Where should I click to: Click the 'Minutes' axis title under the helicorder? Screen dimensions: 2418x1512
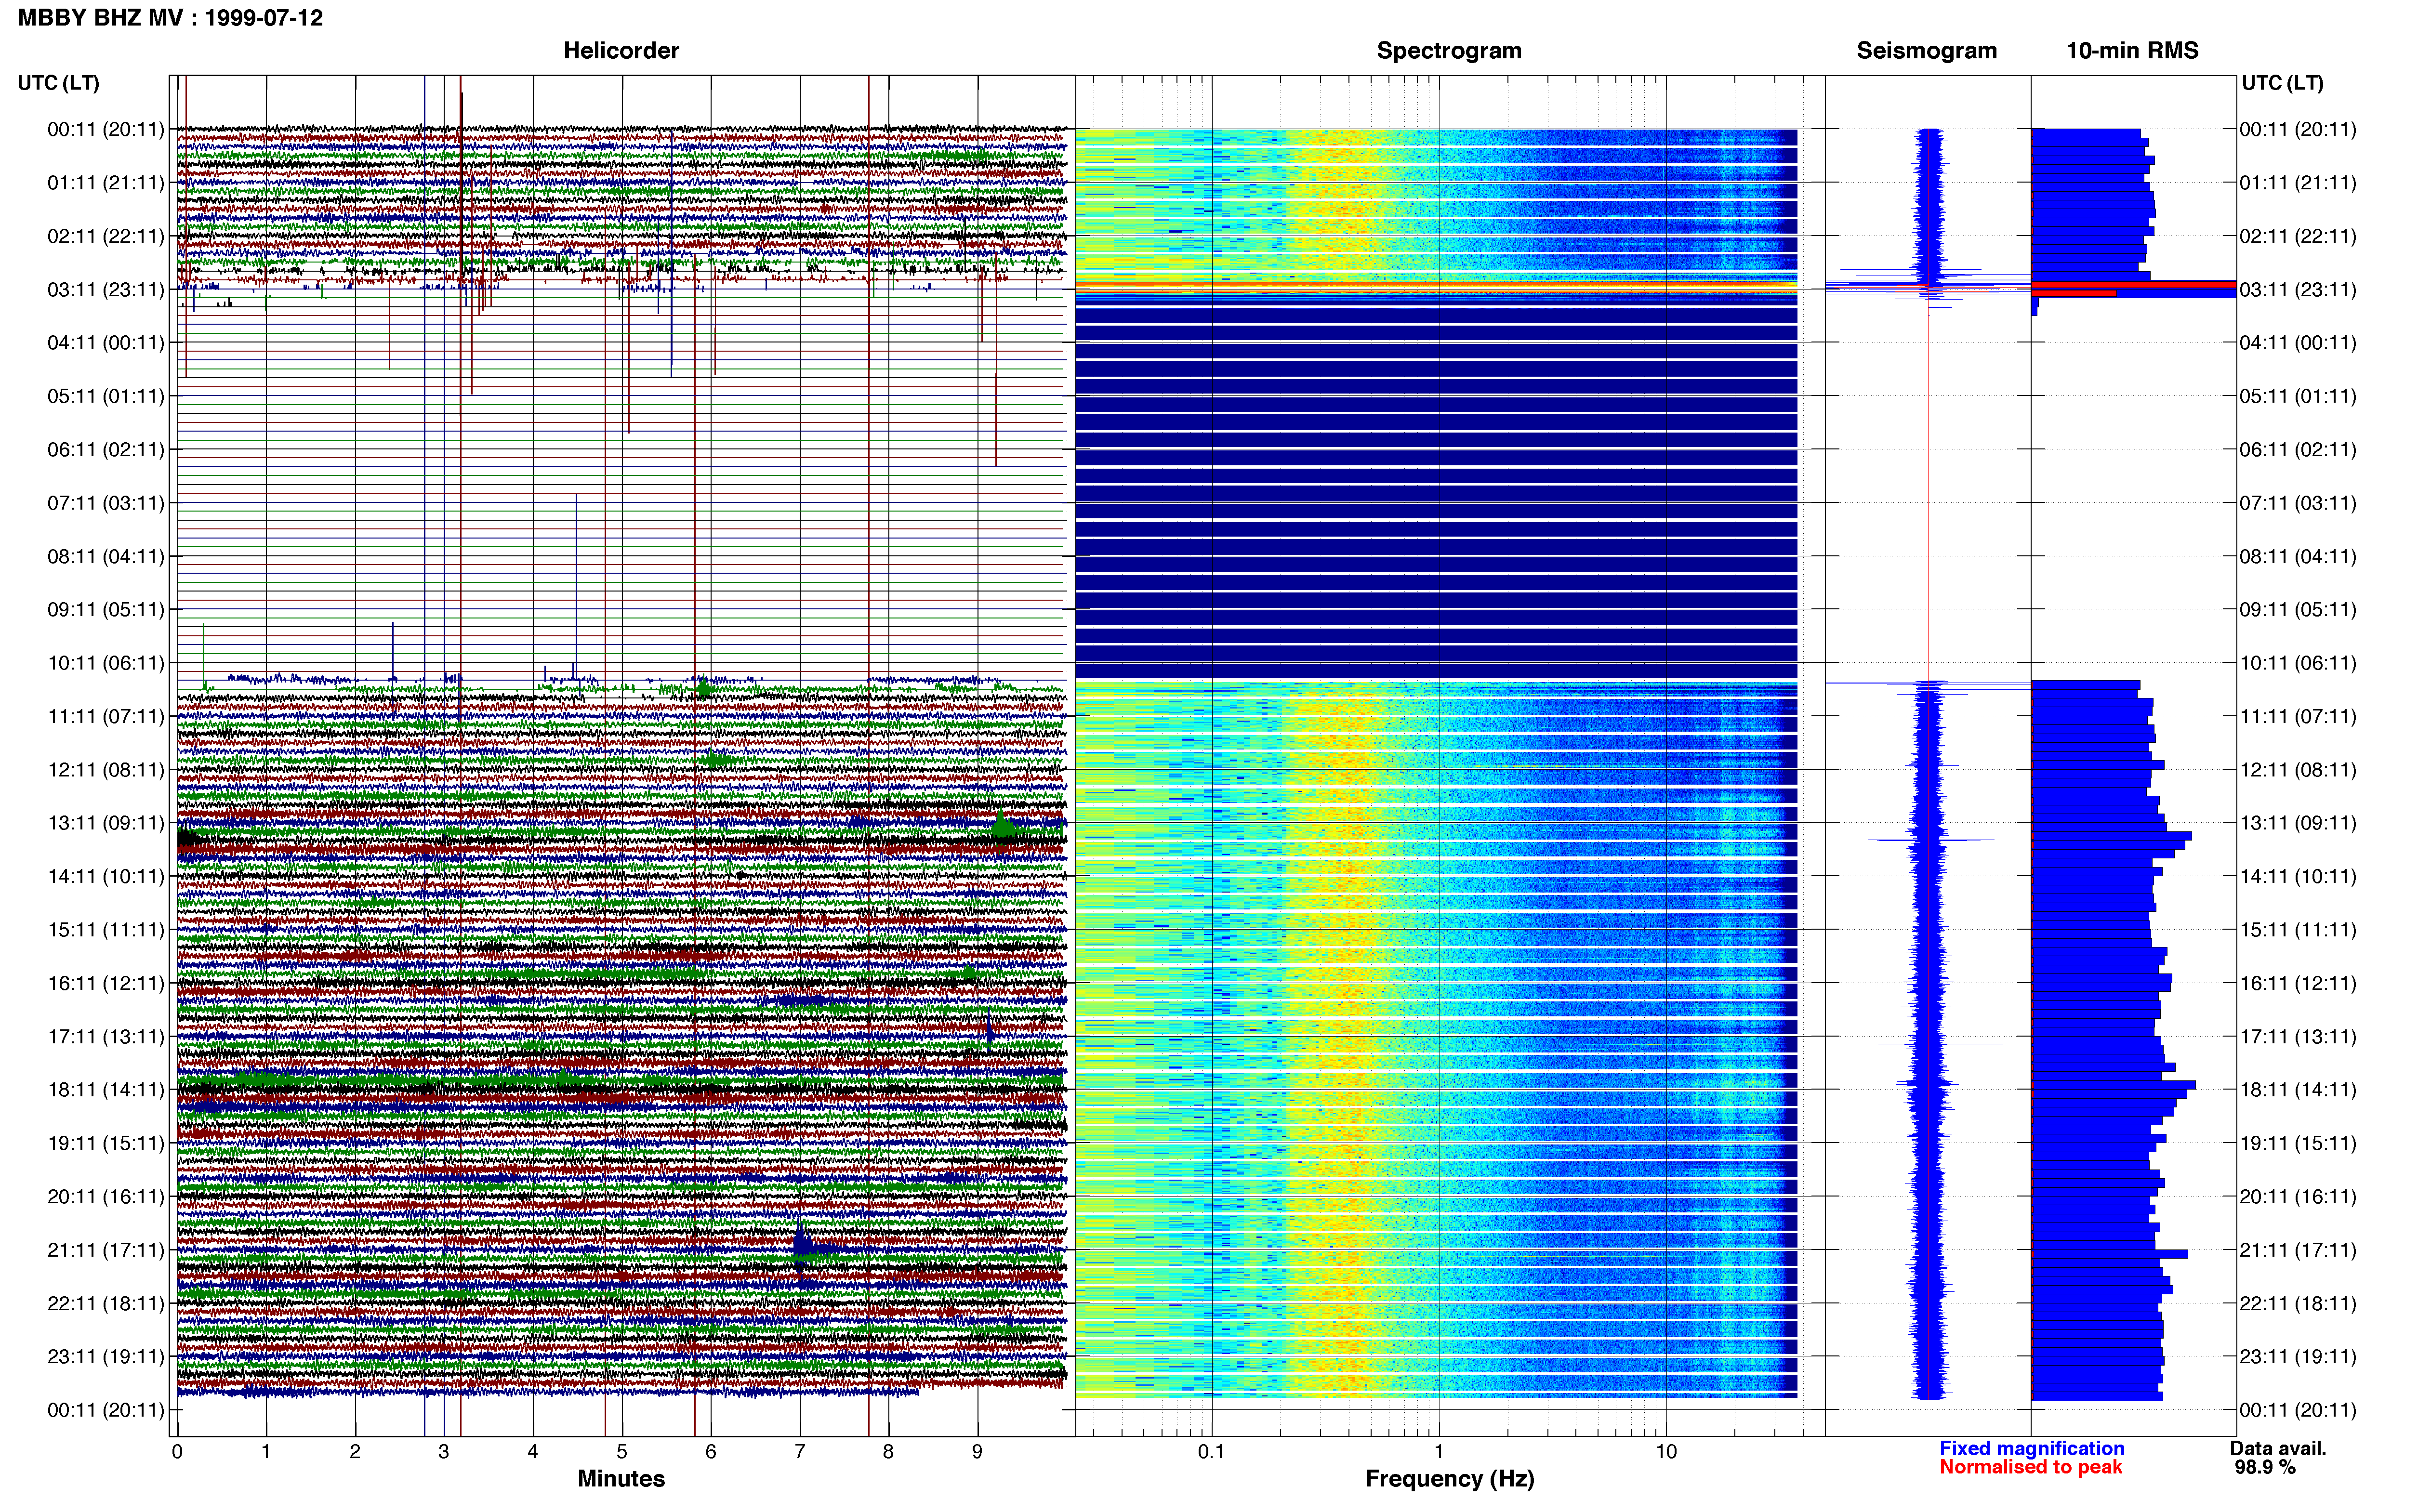tap(621, 1479)
